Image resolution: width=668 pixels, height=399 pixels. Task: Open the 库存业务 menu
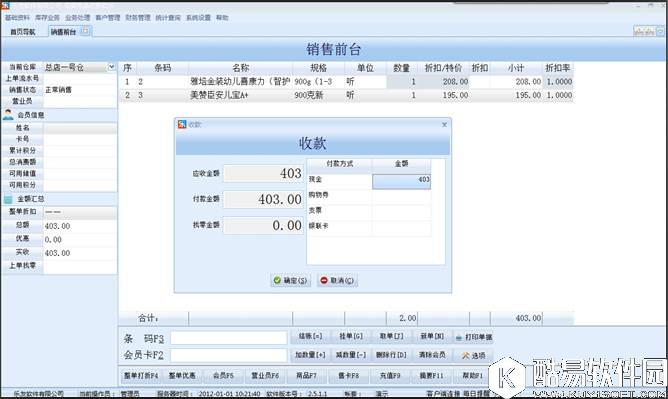click(47, 17)
